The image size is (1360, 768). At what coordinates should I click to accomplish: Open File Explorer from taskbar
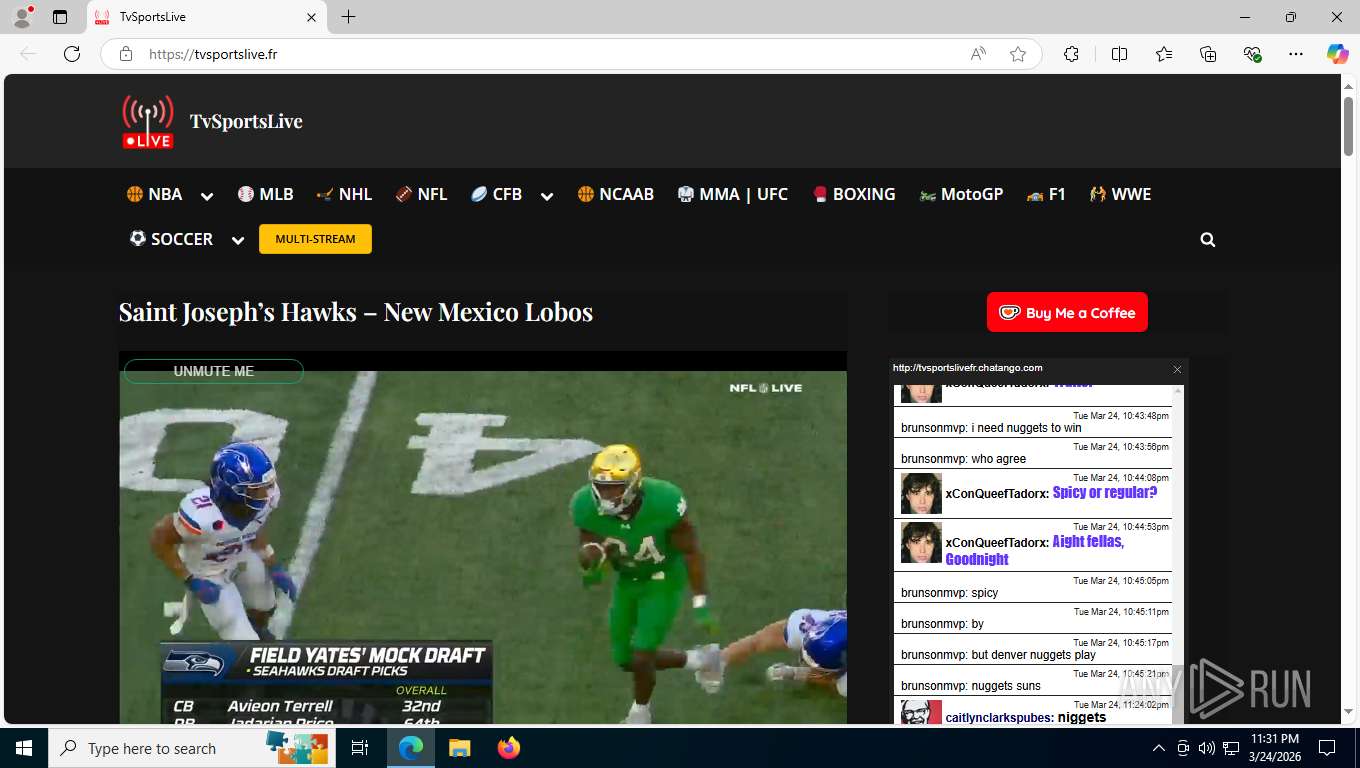pyautogui.click(x=459, y=748)
